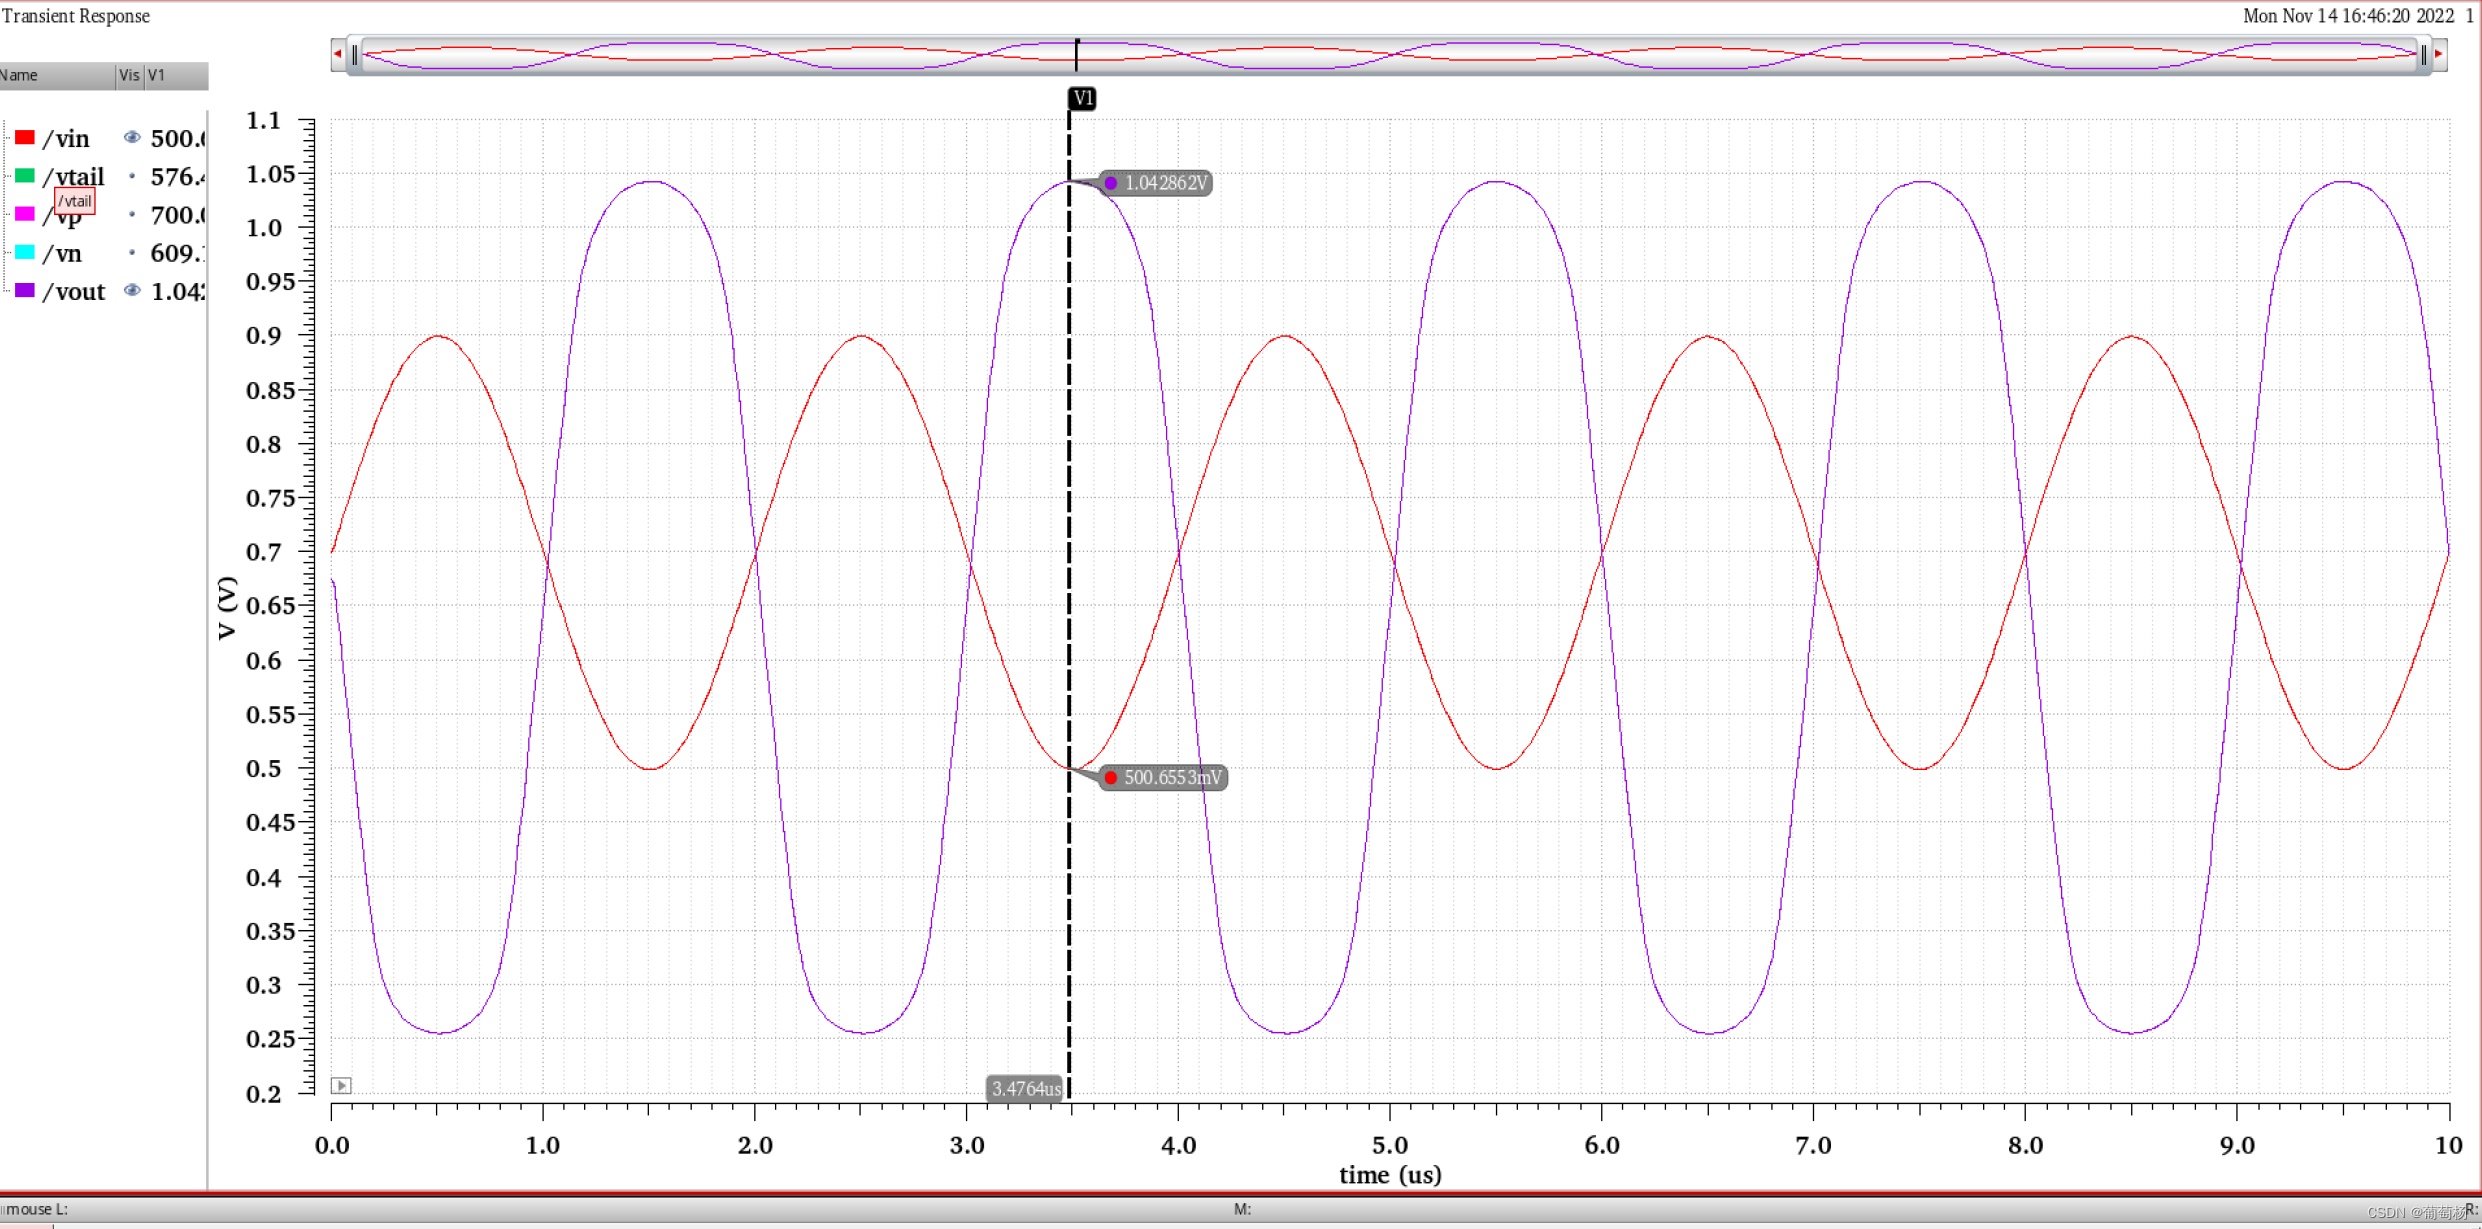2482x1229 pixels.
Task: Click the right handle of overview zoom bar
Action: 2423,55
